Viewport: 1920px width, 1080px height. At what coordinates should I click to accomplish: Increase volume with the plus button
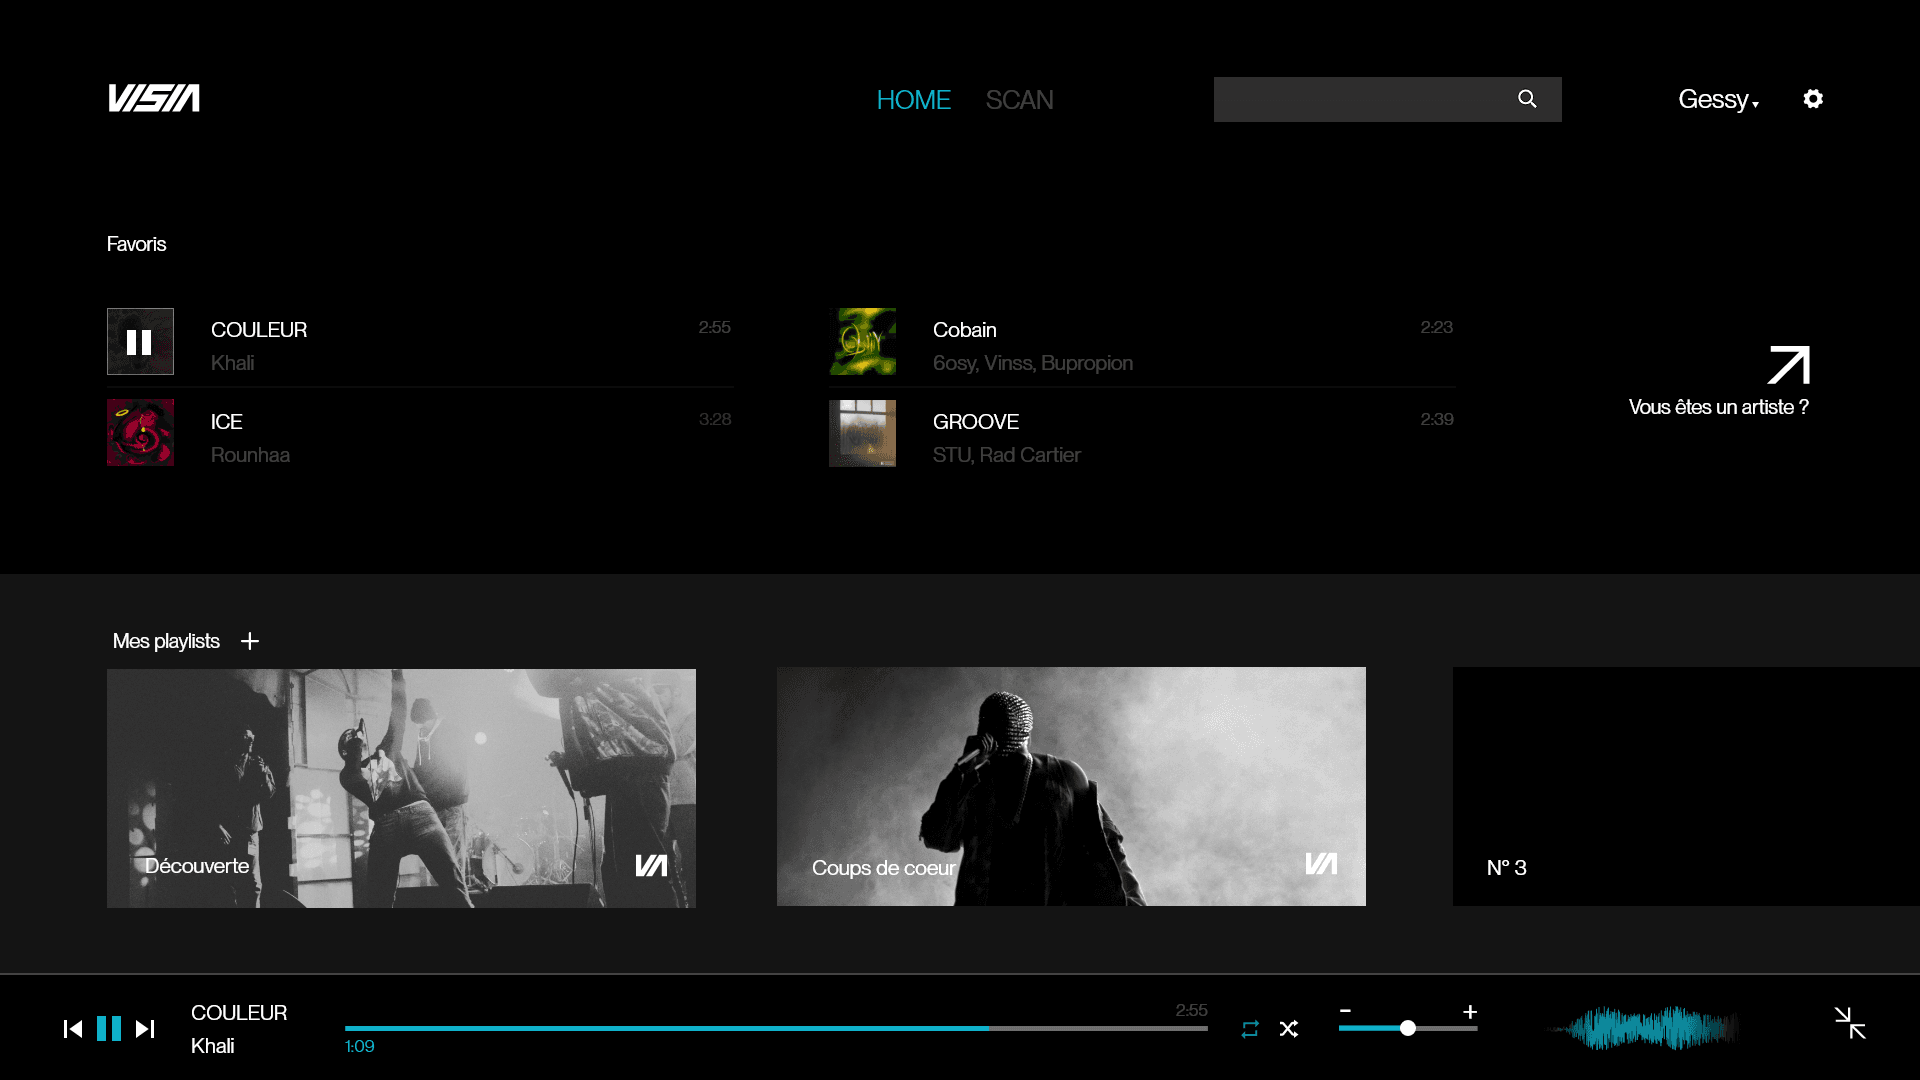1470,1011
